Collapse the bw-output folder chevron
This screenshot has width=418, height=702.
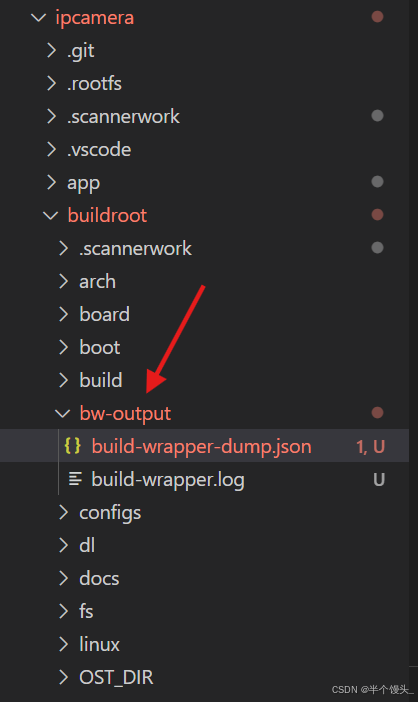click(x=63, y=413)
